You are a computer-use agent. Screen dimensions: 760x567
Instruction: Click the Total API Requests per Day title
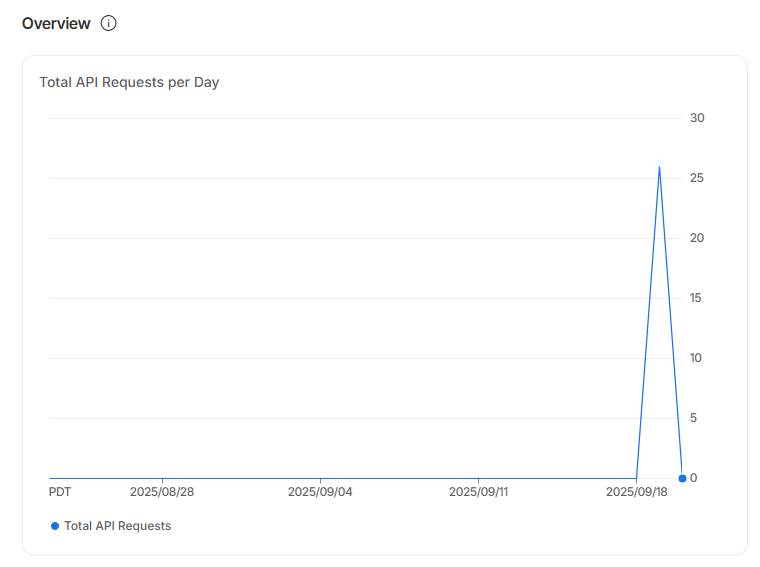coord(129,82)
